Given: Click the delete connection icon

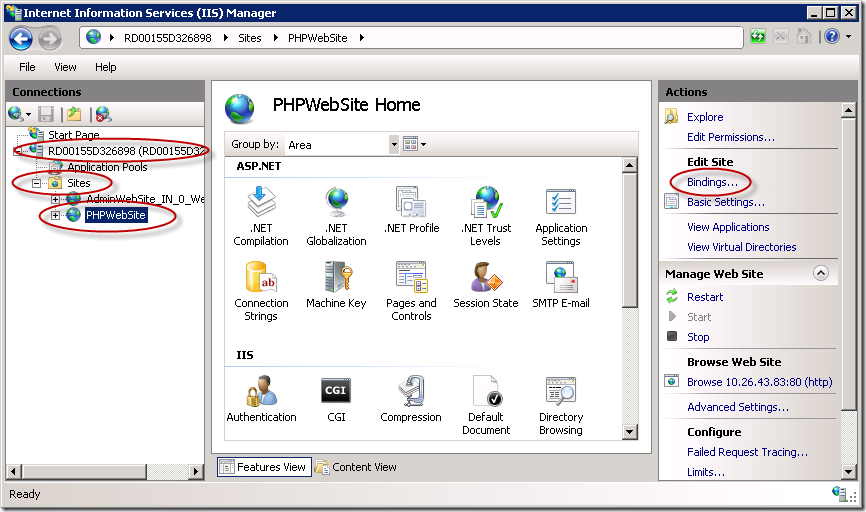Looking at the screenshot, I should (103, 114).
